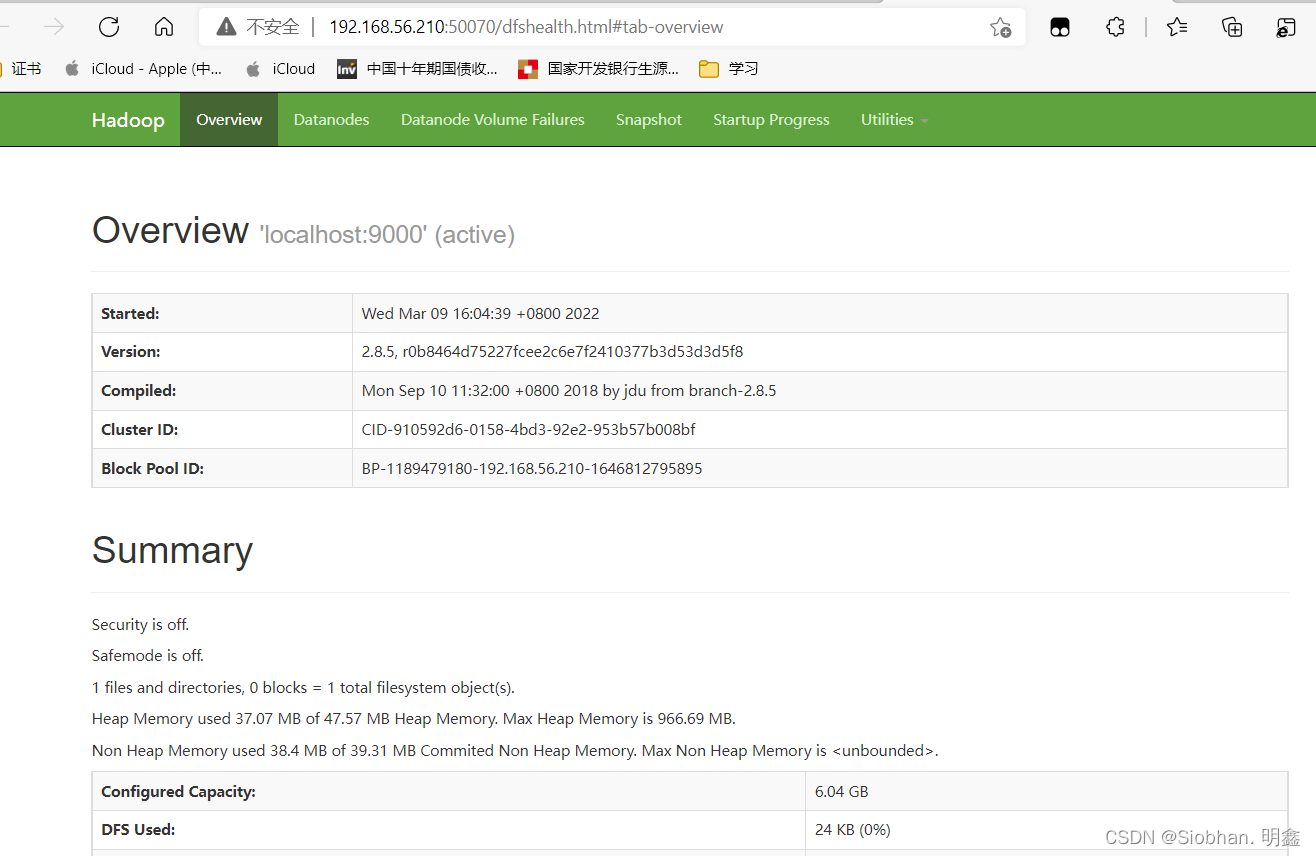Click the 'localhost:9000' (active) subtitle
Image resolution: width=1316 pixels, height=856 pixels.
(x=387, y=235)
